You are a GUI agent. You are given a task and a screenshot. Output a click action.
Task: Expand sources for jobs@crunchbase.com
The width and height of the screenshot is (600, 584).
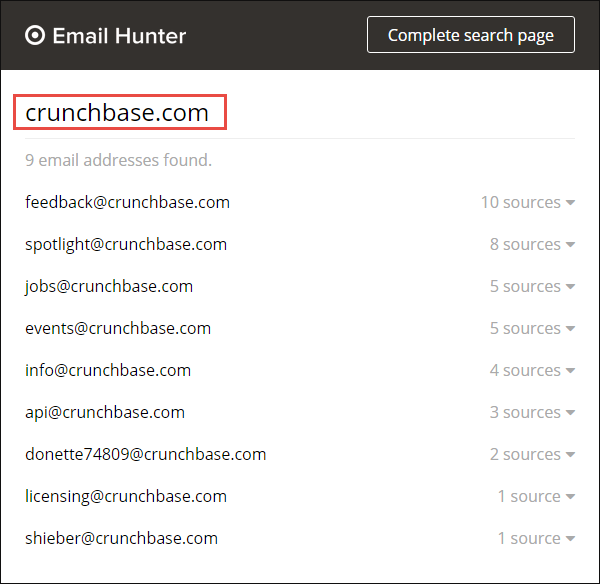pos(531,286)
